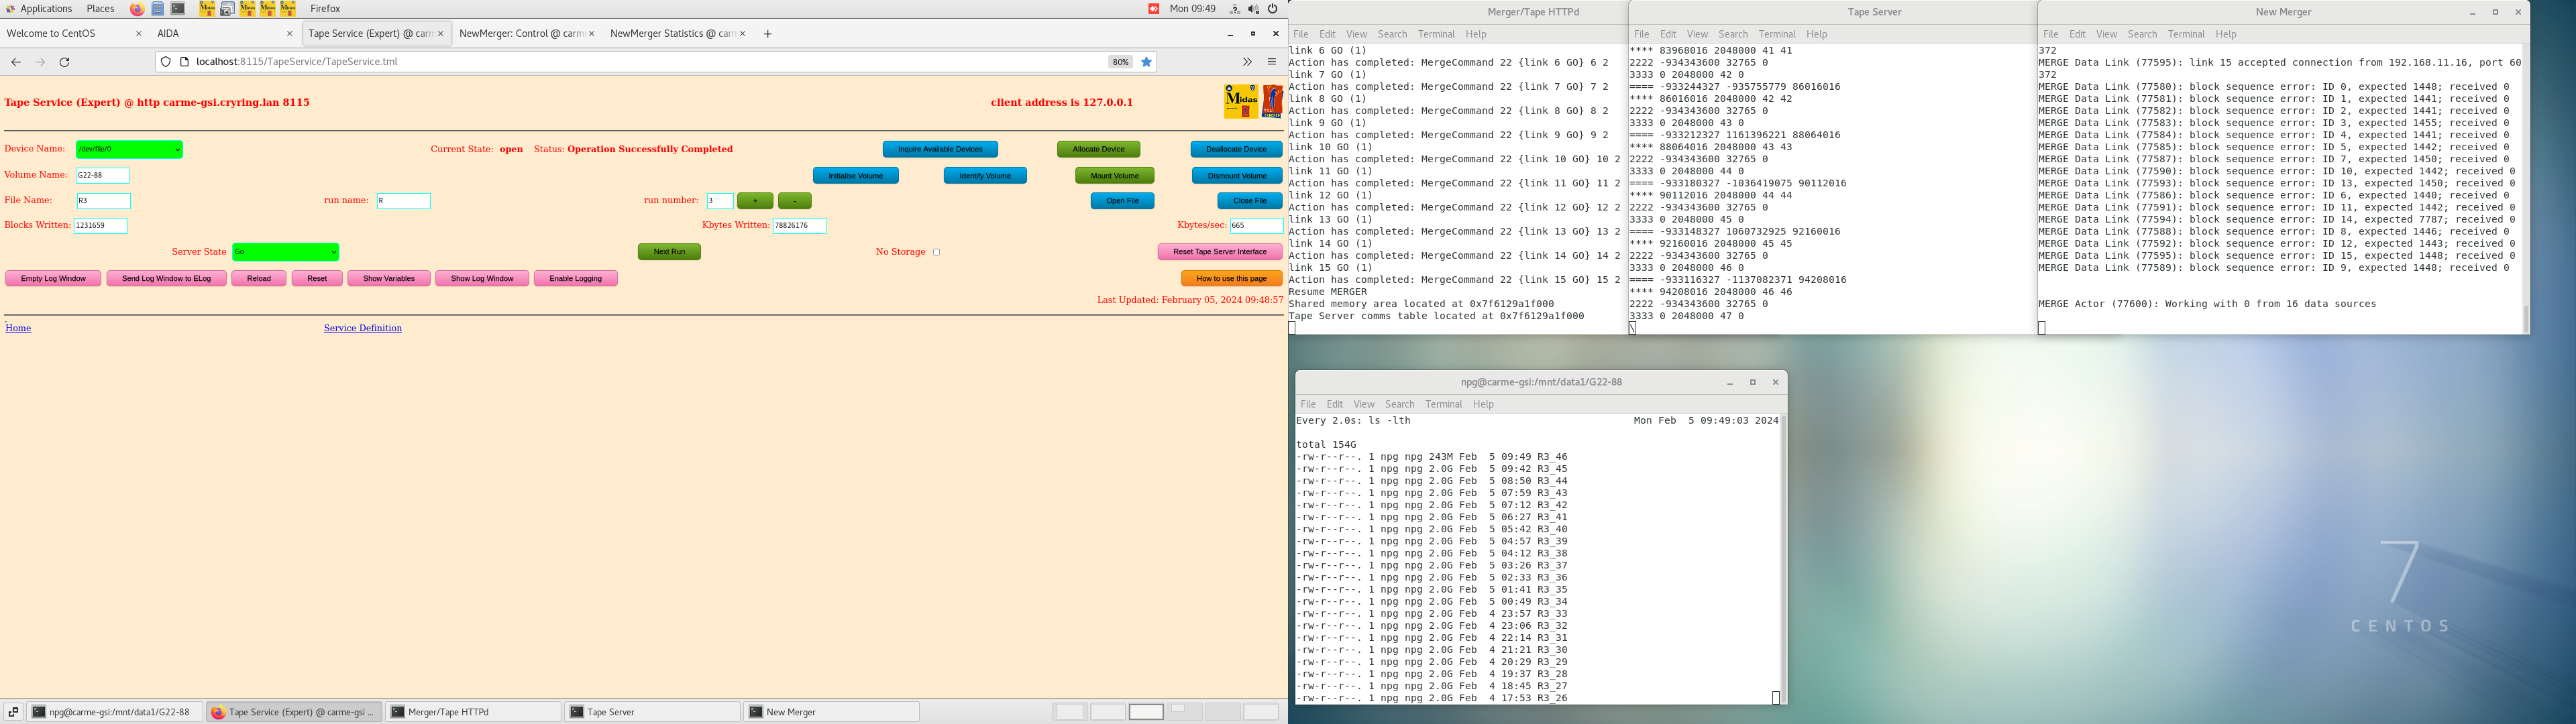Screen dimensions: 2576x724
Task: Click the volume icon in system tray
Action: (x=1253, y=9)
